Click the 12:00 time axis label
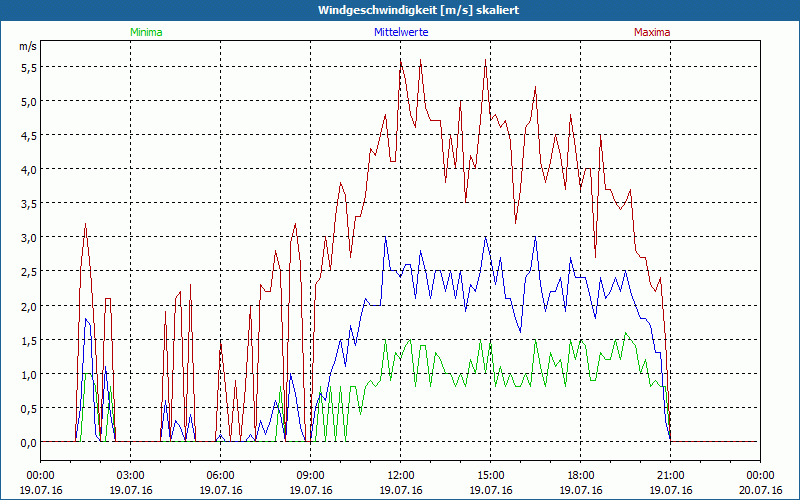800x500 pixels. click(401, 476)
